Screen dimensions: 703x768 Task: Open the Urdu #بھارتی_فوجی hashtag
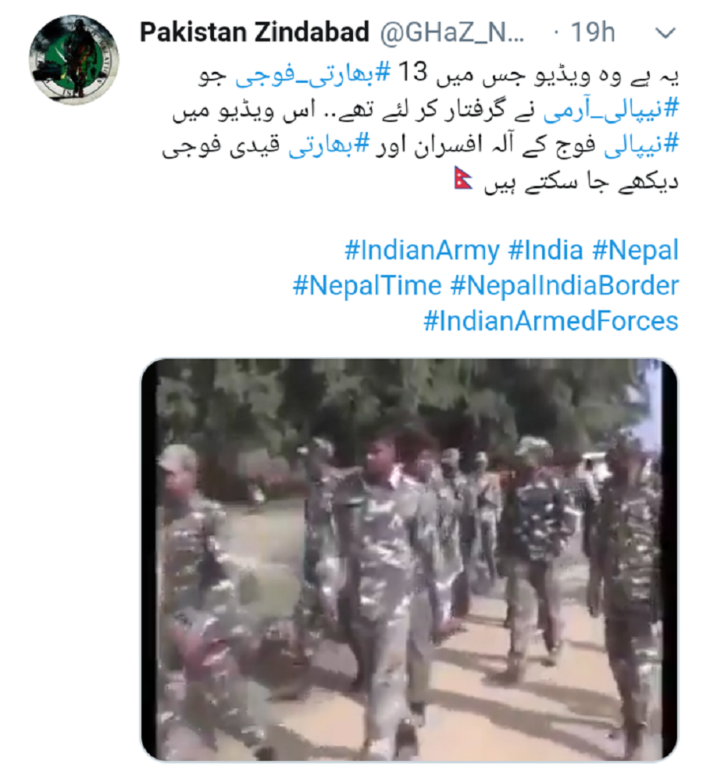[313, 75]
